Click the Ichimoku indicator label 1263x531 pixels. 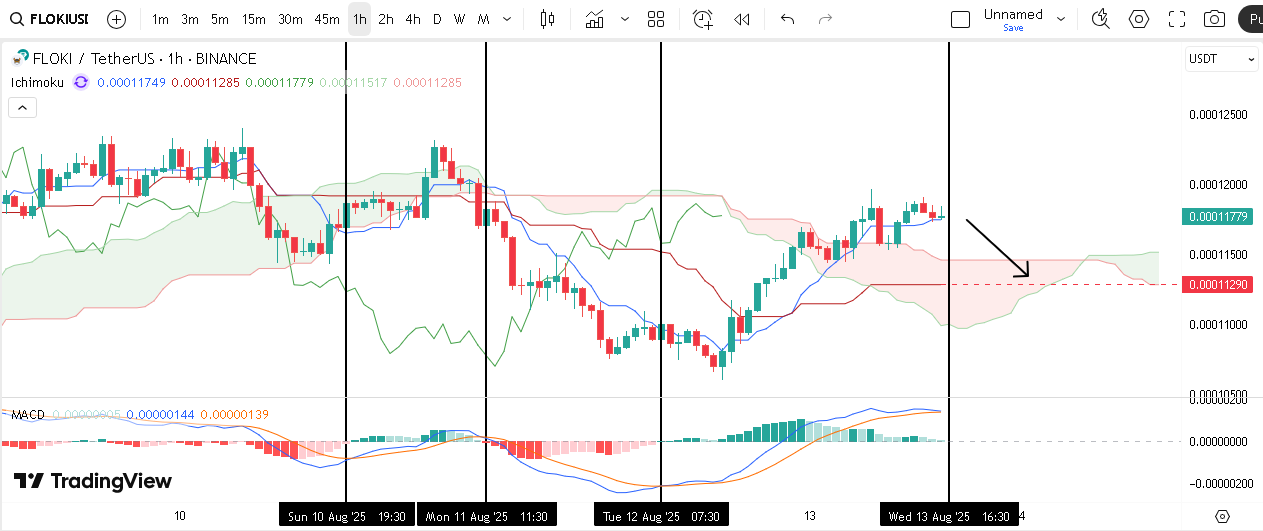coord(36,82)
